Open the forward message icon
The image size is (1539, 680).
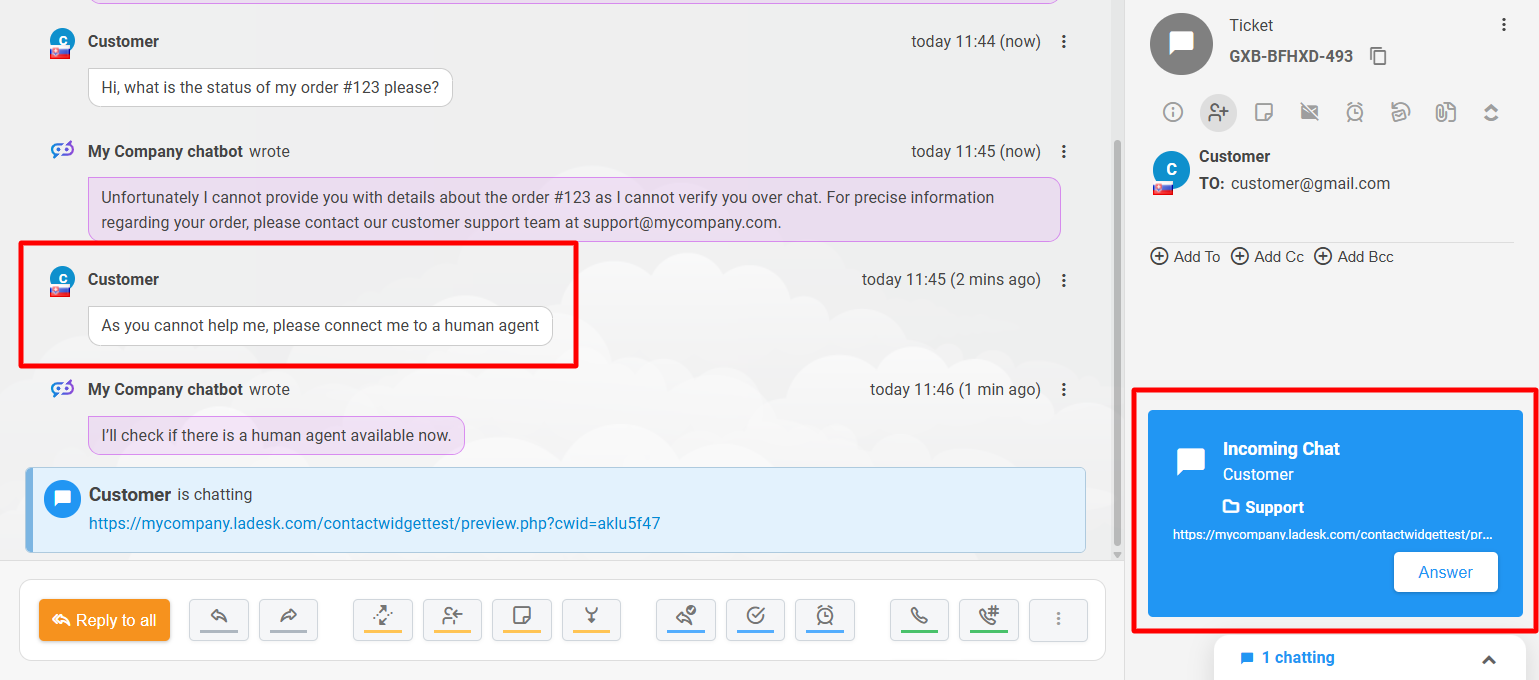pyautogui.click(x=288, y=620)
